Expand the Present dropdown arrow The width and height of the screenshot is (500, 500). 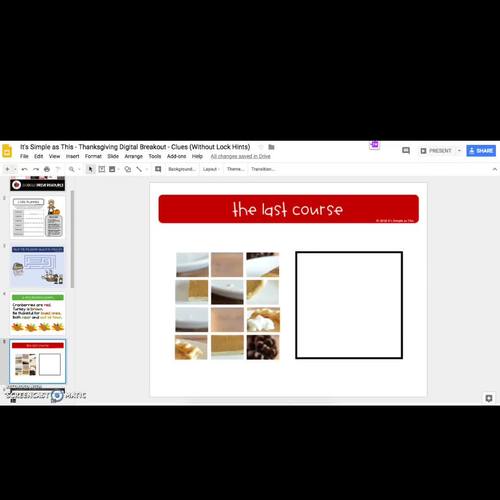(459, 151)
